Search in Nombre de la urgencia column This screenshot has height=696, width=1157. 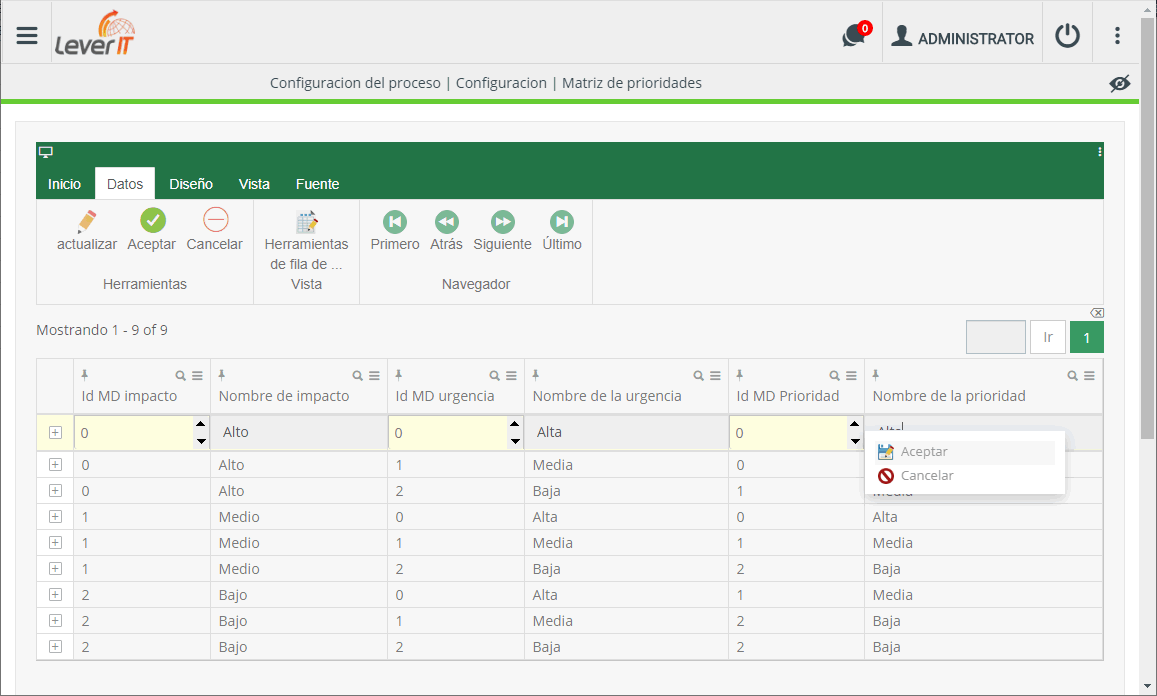pyautogui.click(x=698, y=376)
